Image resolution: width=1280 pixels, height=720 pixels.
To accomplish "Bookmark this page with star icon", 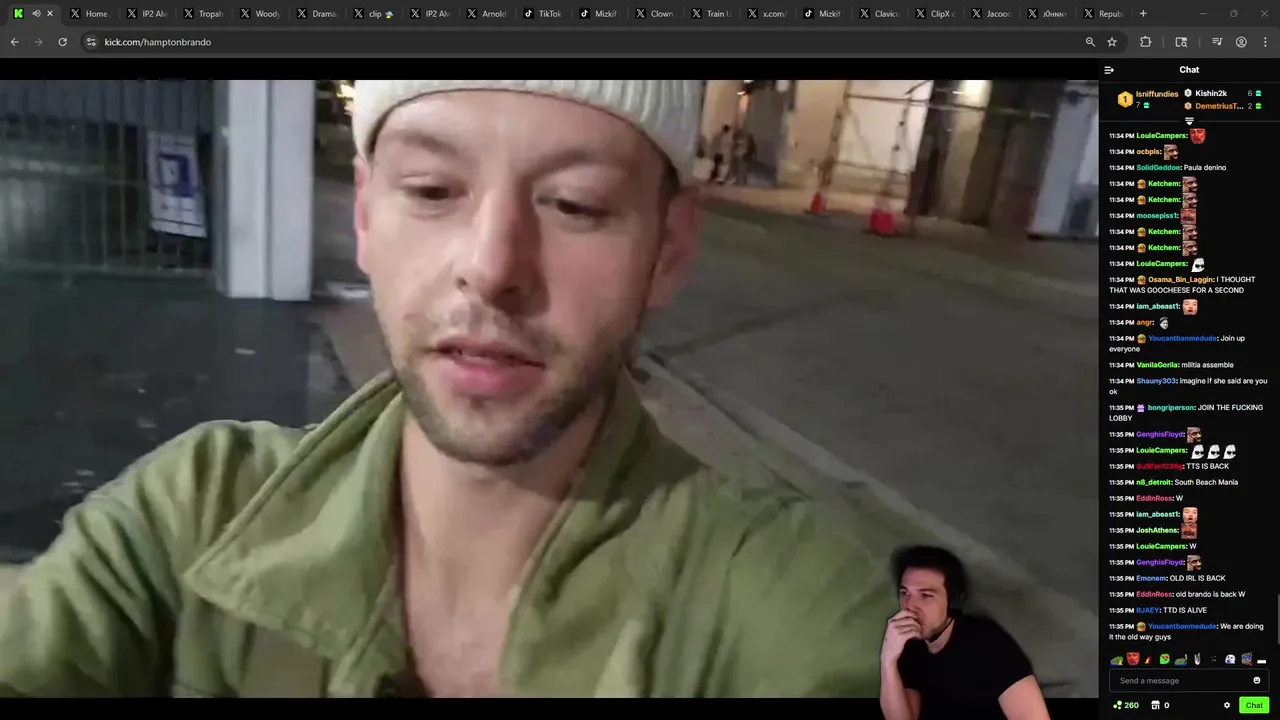I will tap(1112, 42).
